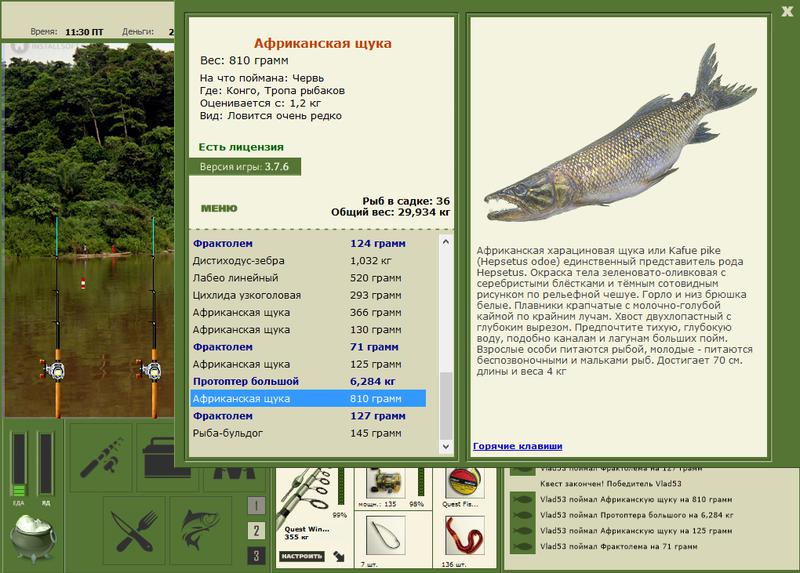Click the red float on water
Image resolution: width=800 pixels, height=573 pixels.
(83, 283)
